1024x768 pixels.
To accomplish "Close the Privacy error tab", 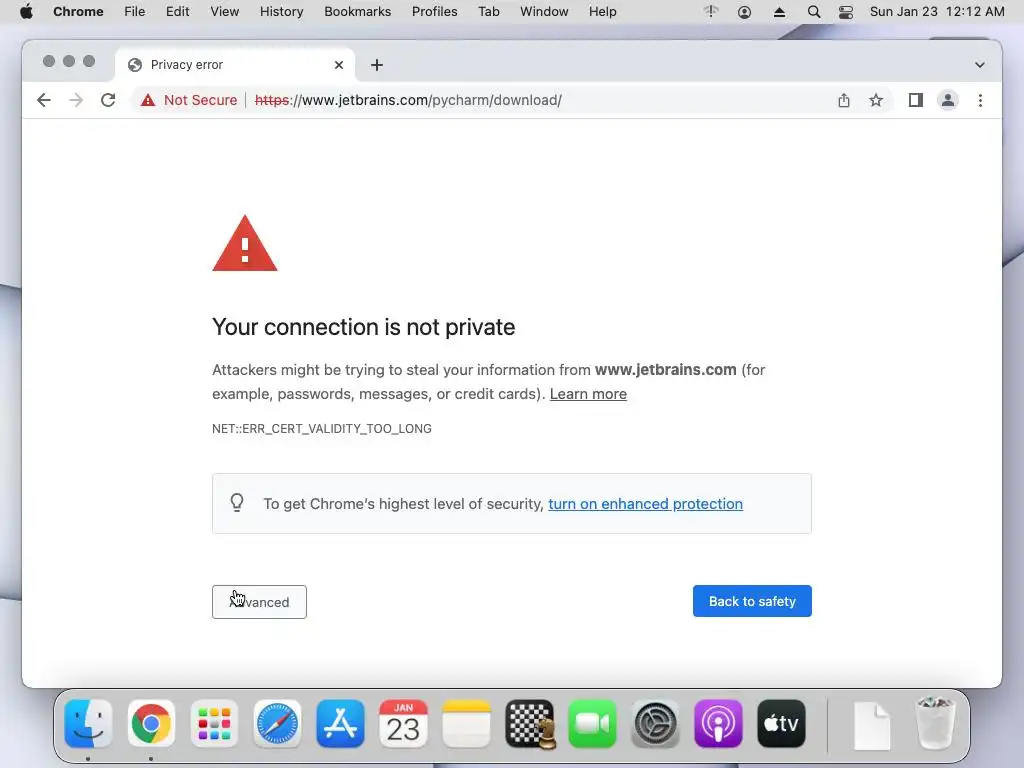I will [339, 65].
